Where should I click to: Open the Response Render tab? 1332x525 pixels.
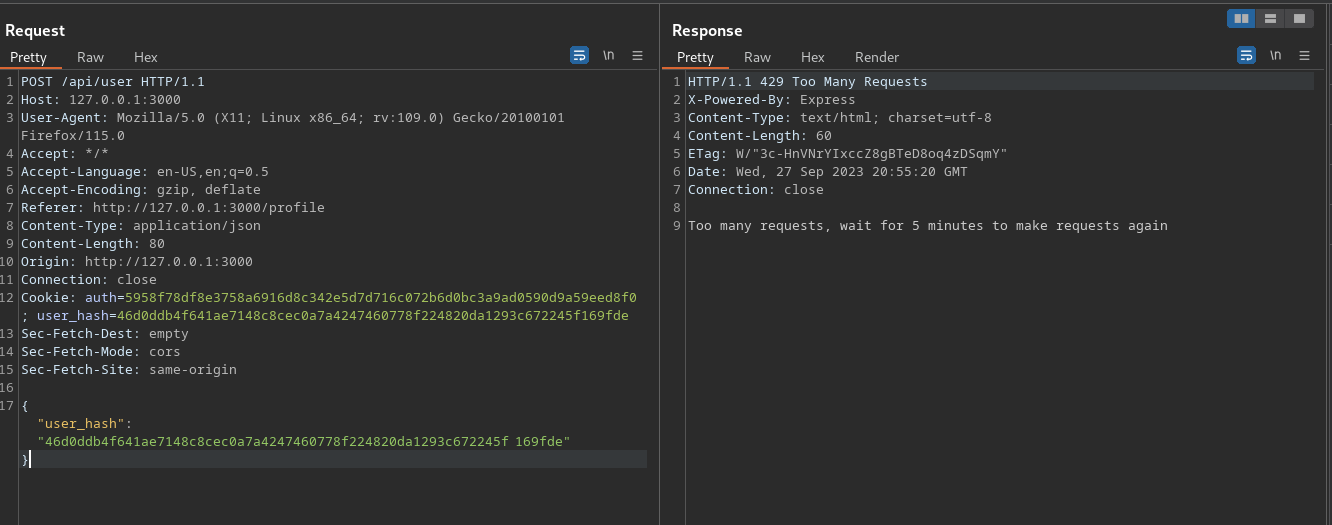tap(877, 57)
